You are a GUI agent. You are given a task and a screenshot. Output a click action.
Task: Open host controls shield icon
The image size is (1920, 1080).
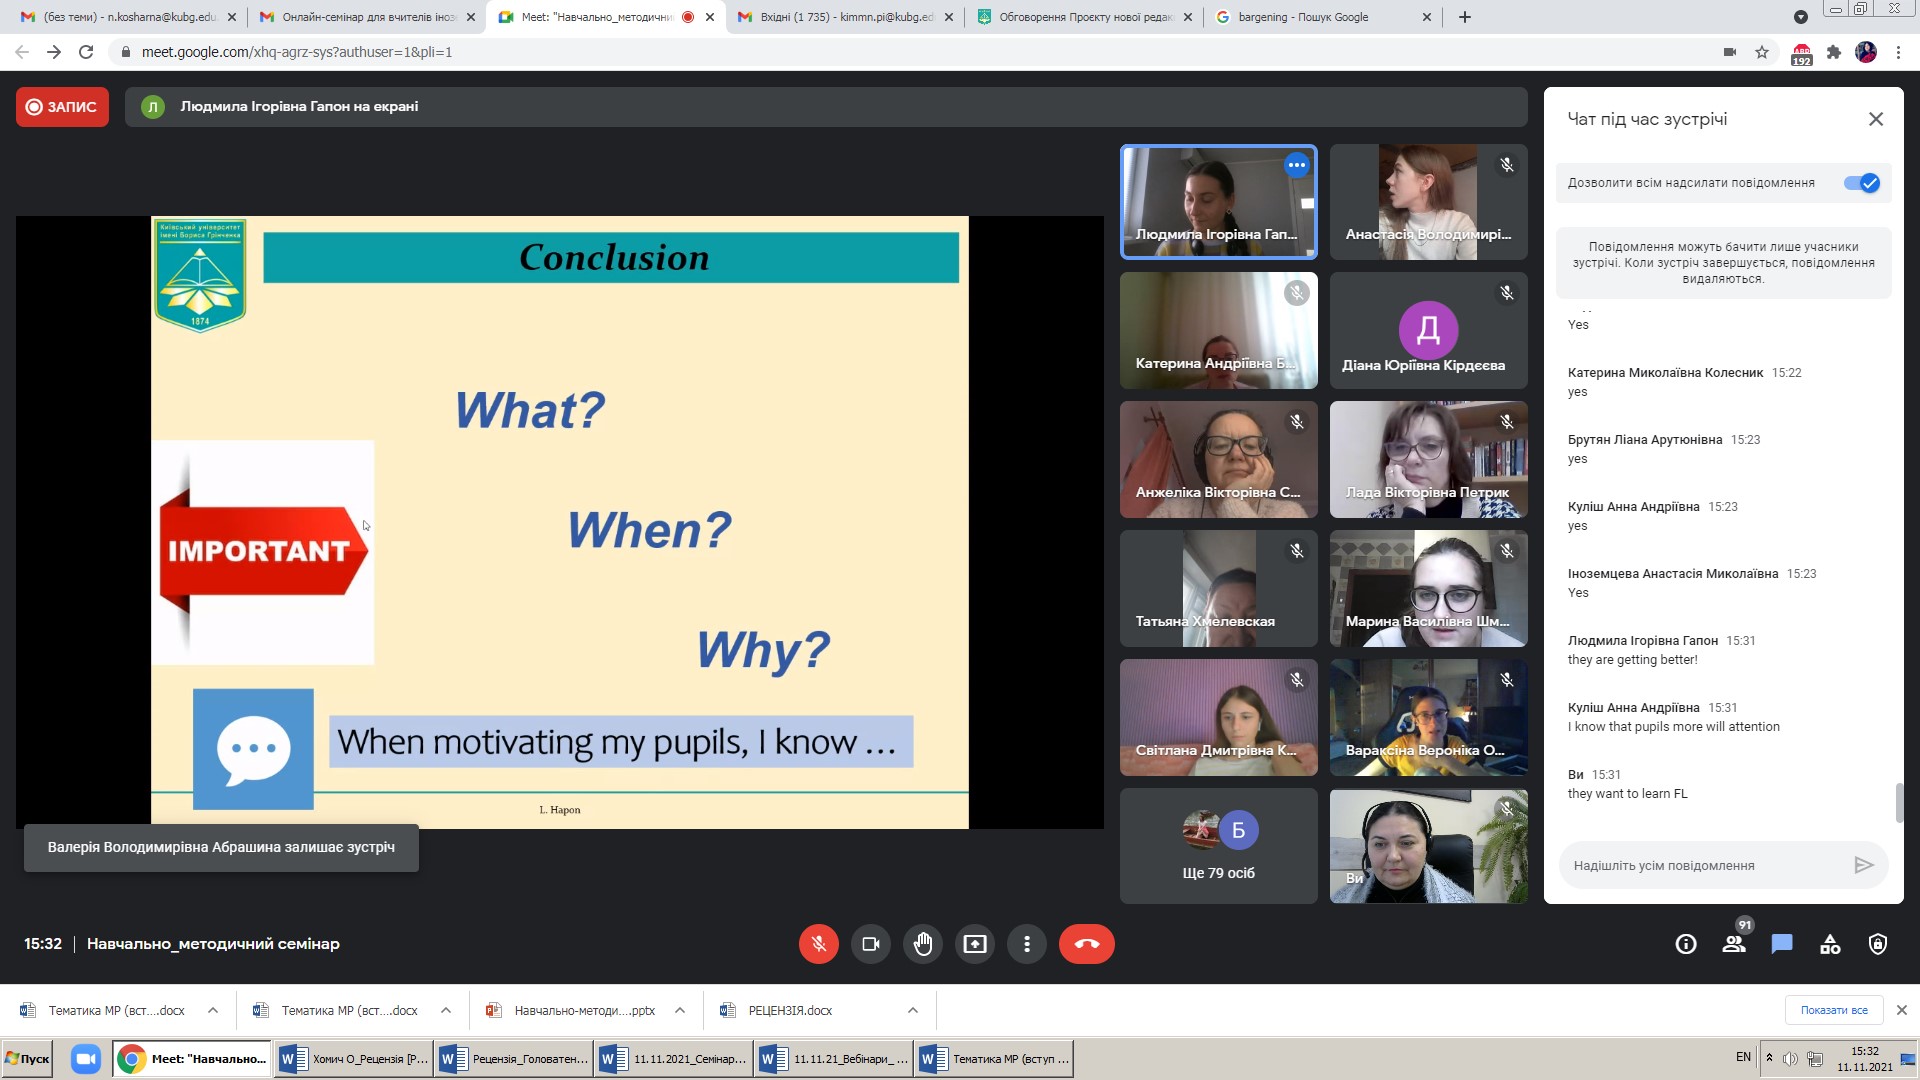[x=1878, y=944]
